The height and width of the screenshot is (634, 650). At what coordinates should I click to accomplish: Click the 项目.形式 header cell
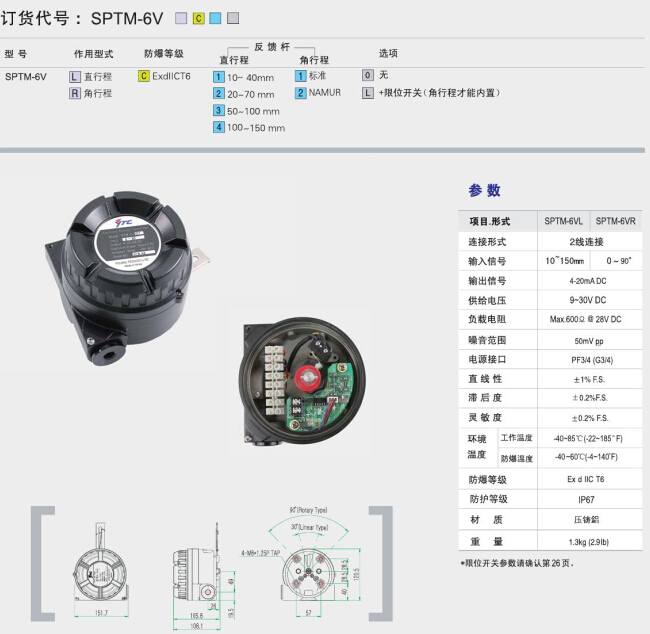490,221
